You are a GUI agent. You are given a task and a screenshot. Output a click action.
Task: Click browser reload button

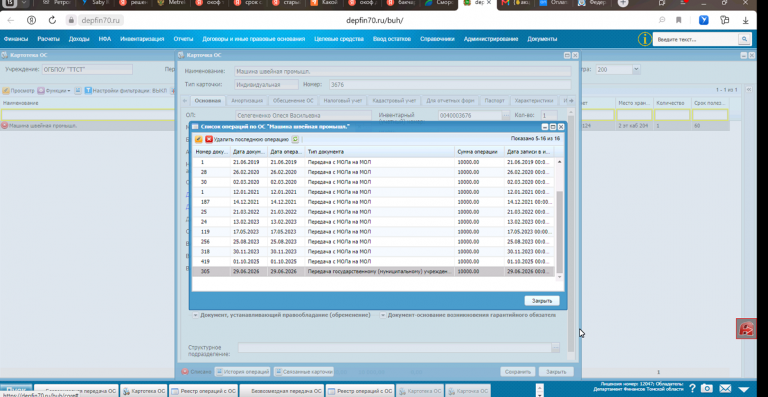pos(52,20)
